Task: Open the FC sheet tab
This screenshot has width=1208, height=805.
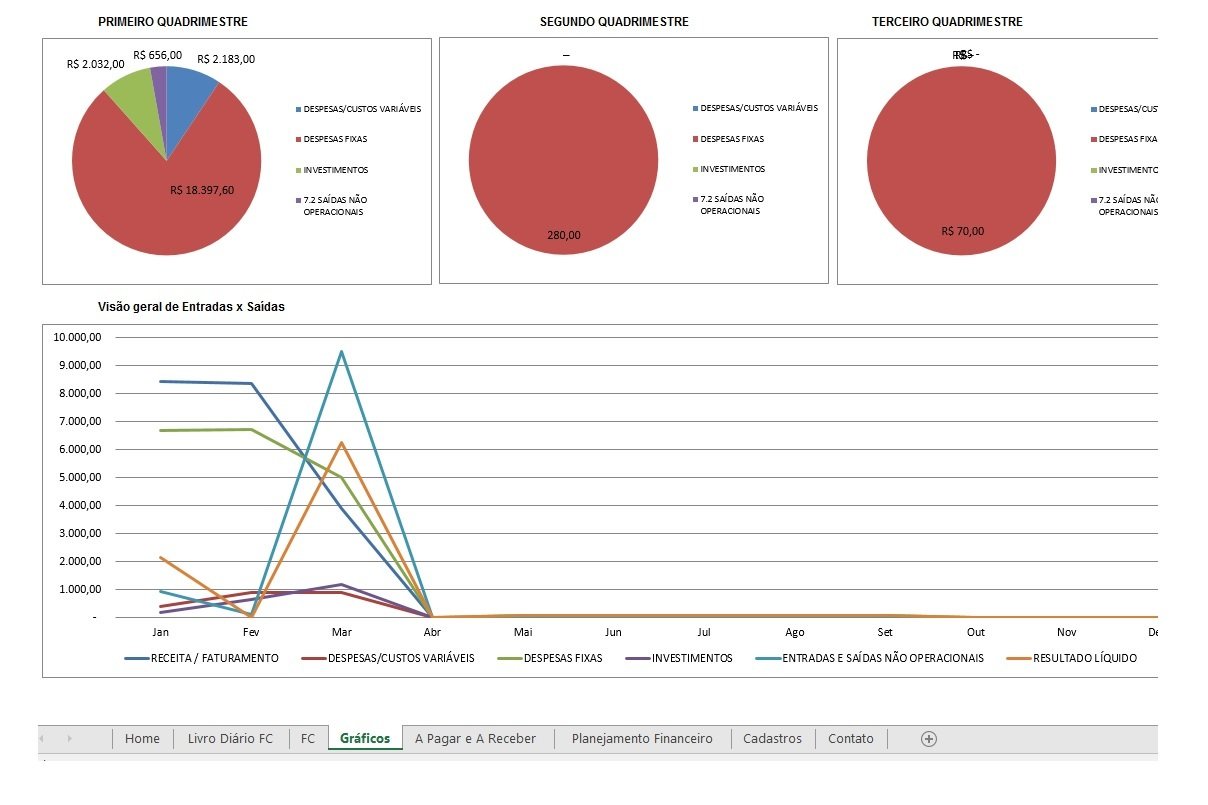Action: click(x=308, y=738)
